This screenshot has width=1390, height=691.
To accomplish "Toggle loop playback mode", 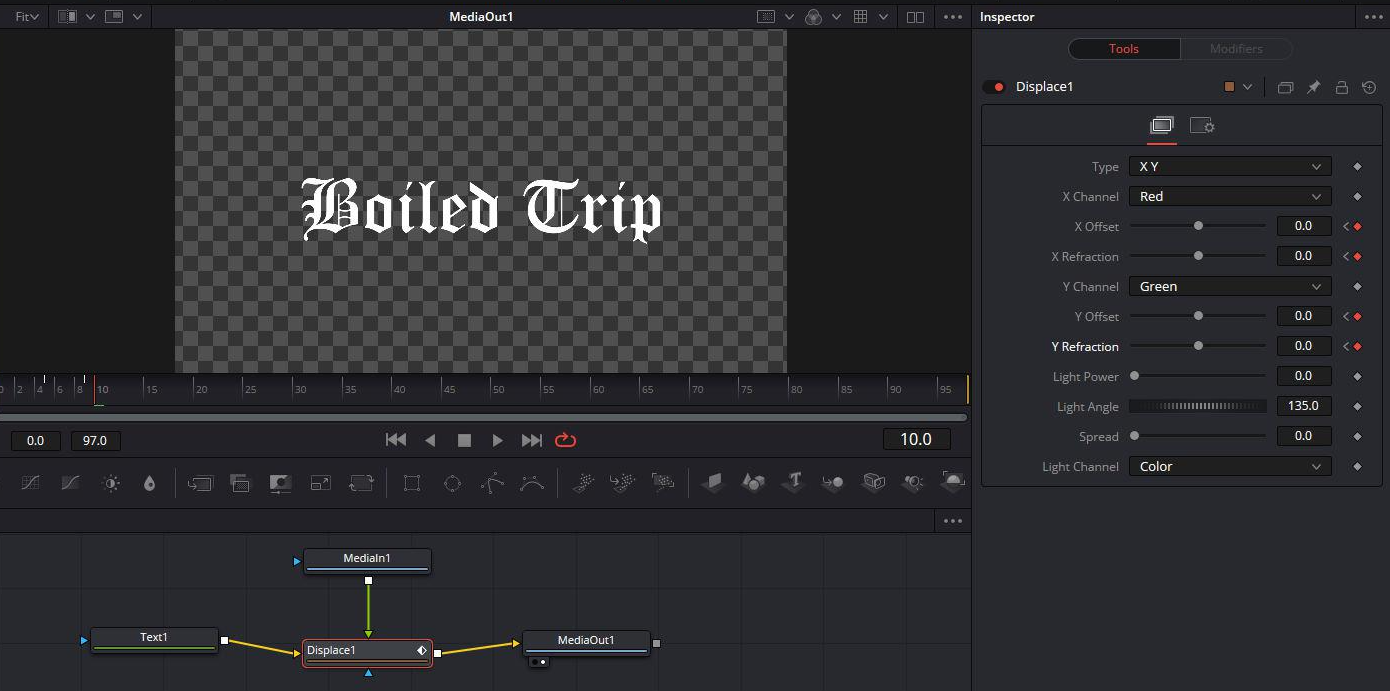I will coord(565,440).
